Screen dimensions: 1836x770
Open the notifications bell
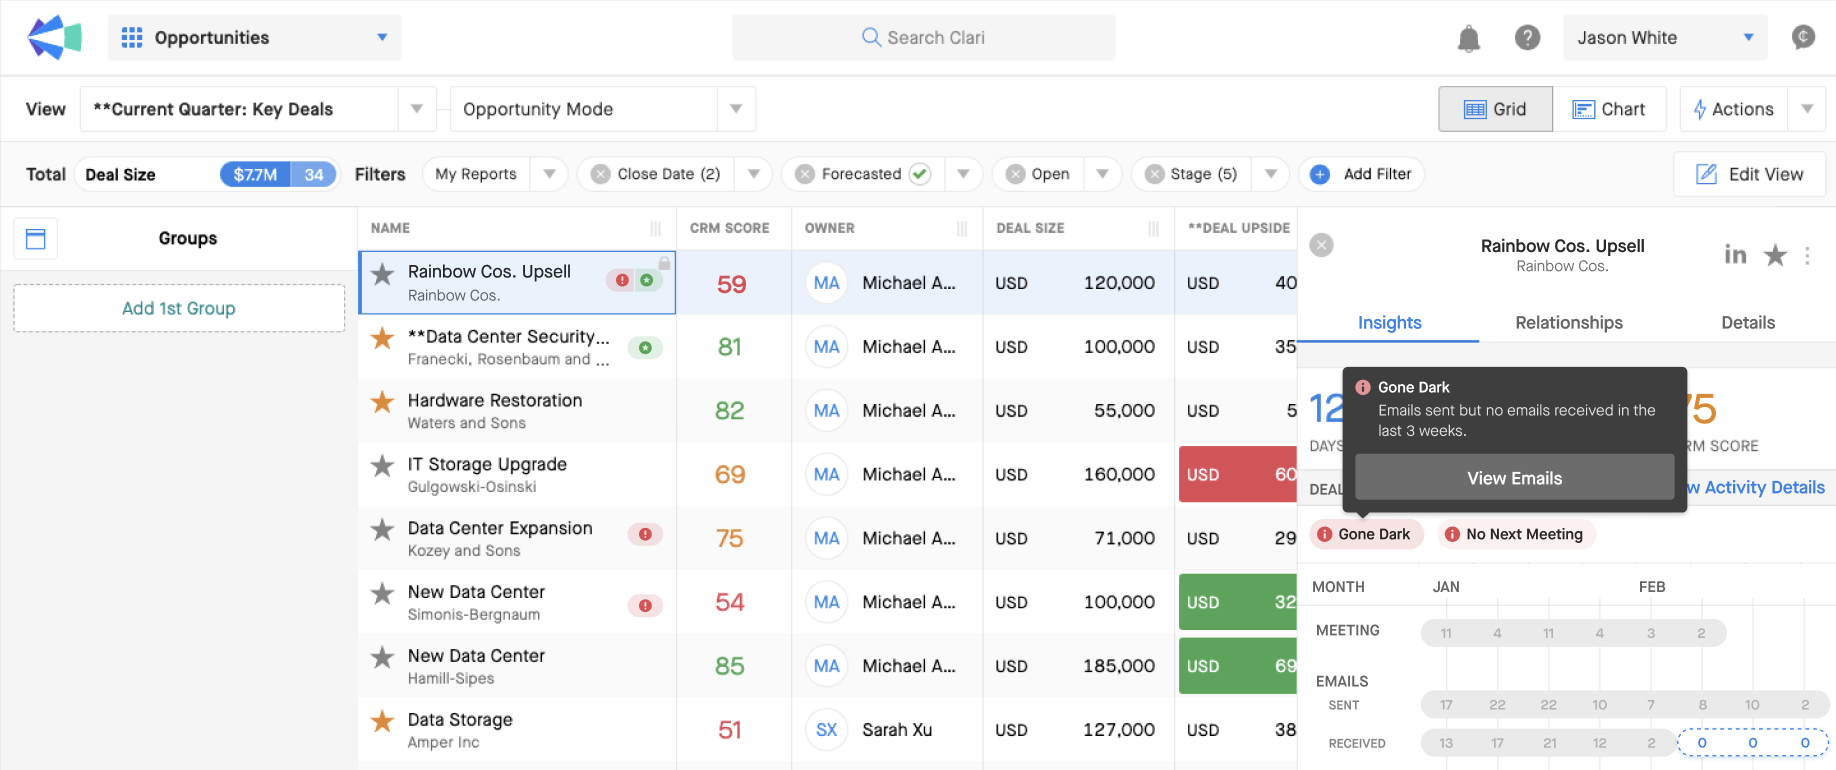[1468, 38]
